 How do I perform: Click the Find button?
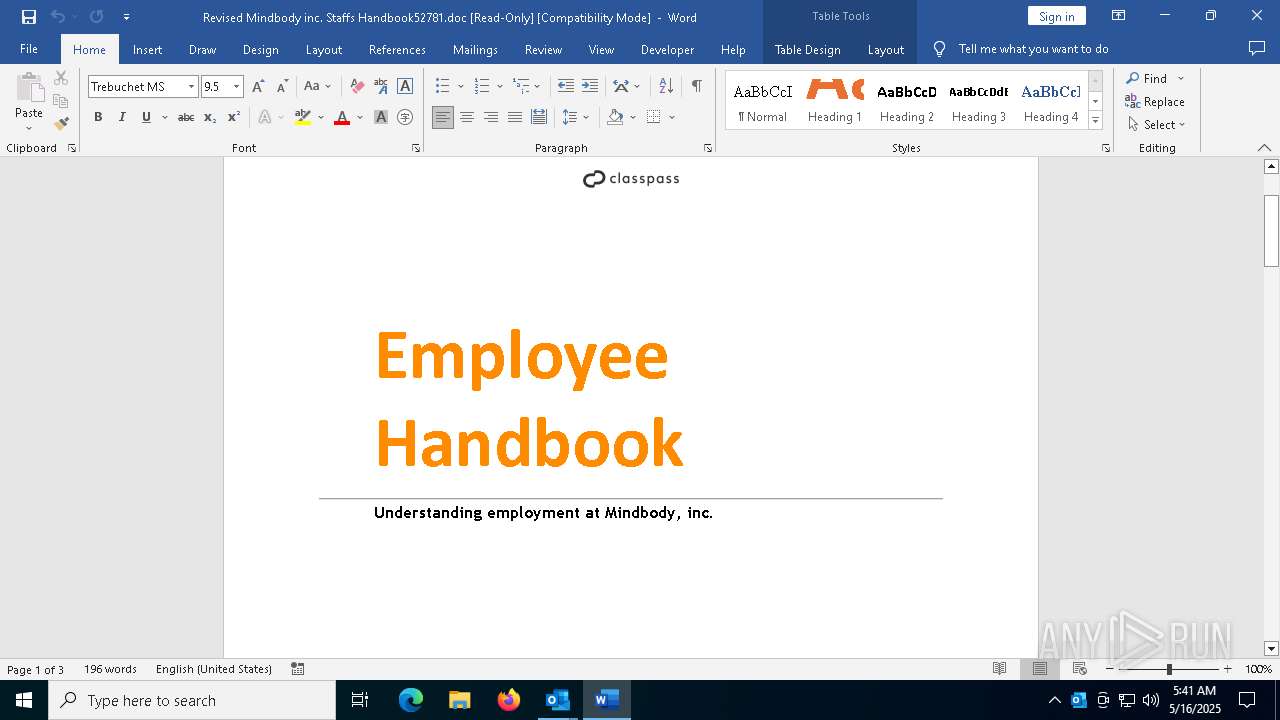1147,78
